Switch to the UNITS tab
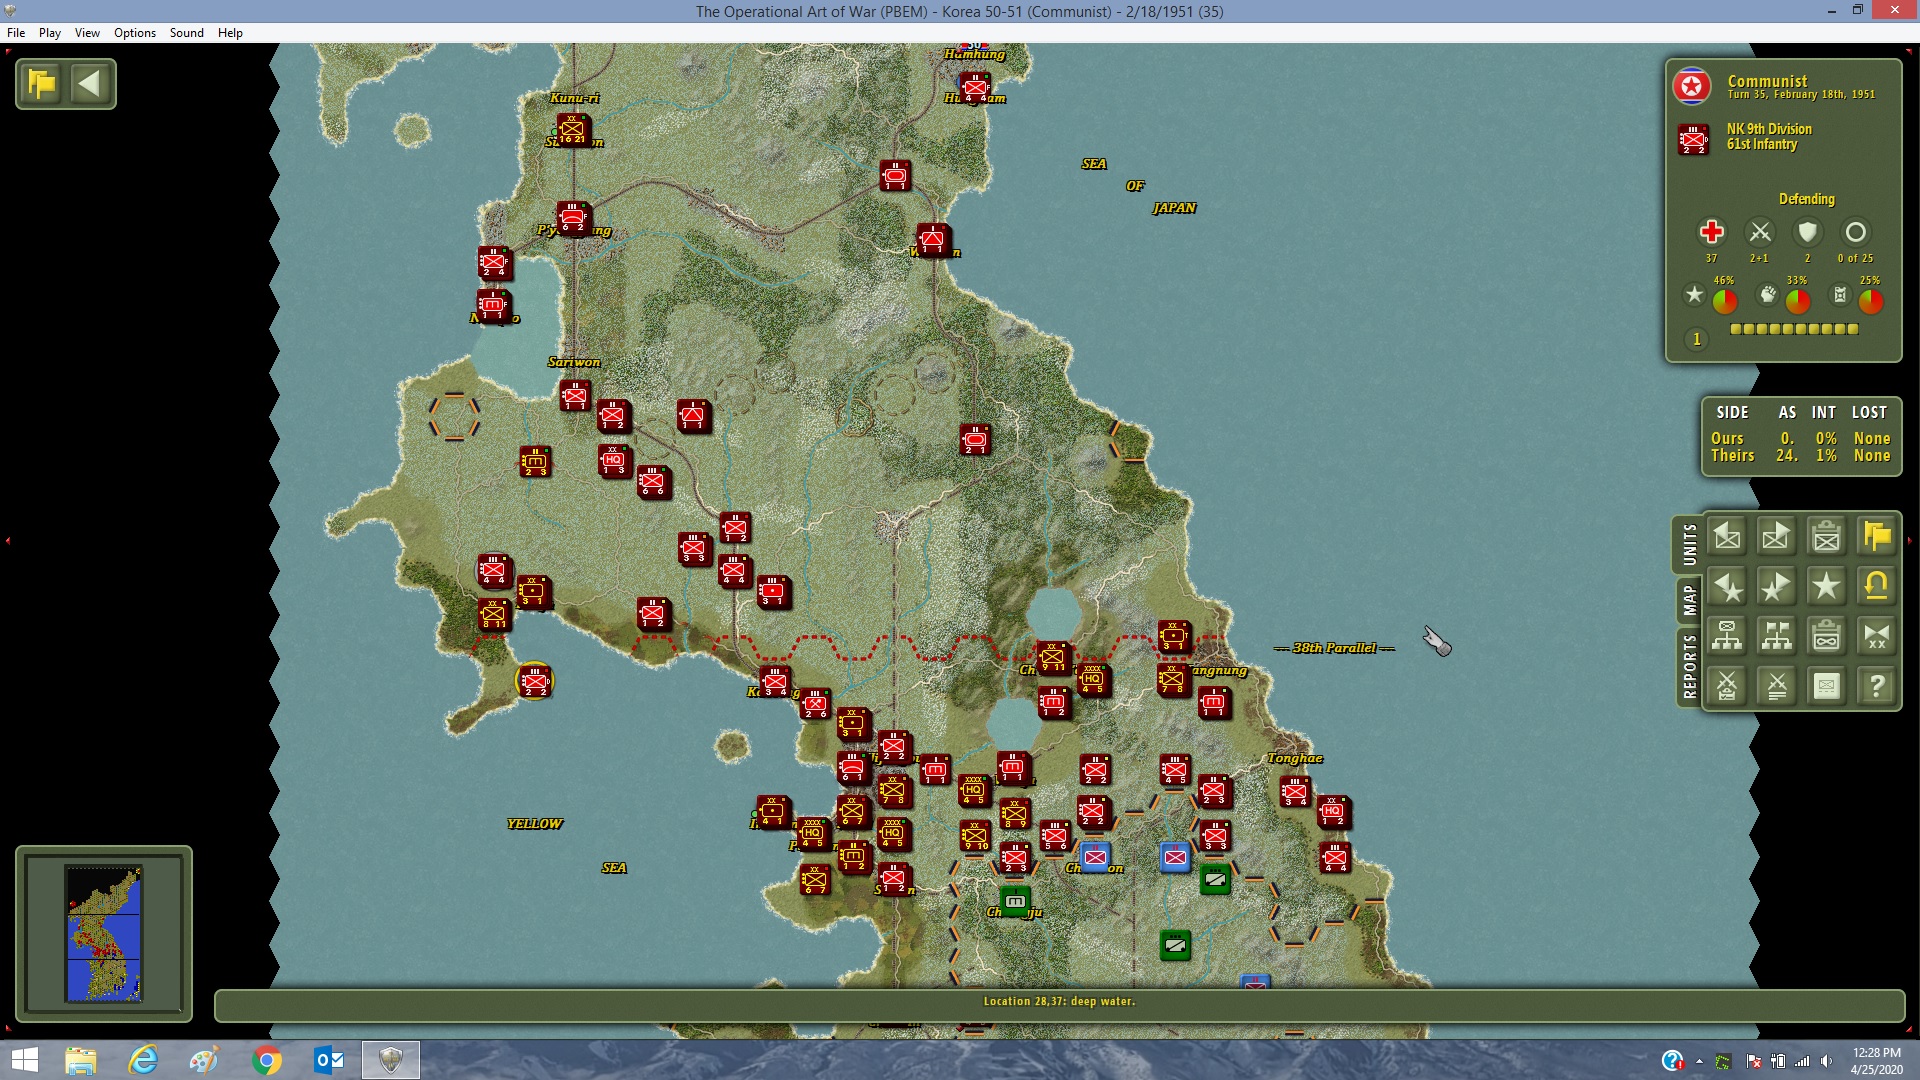The width and height of the screenshot is (1920, 1080). [x=1689, y=545]
